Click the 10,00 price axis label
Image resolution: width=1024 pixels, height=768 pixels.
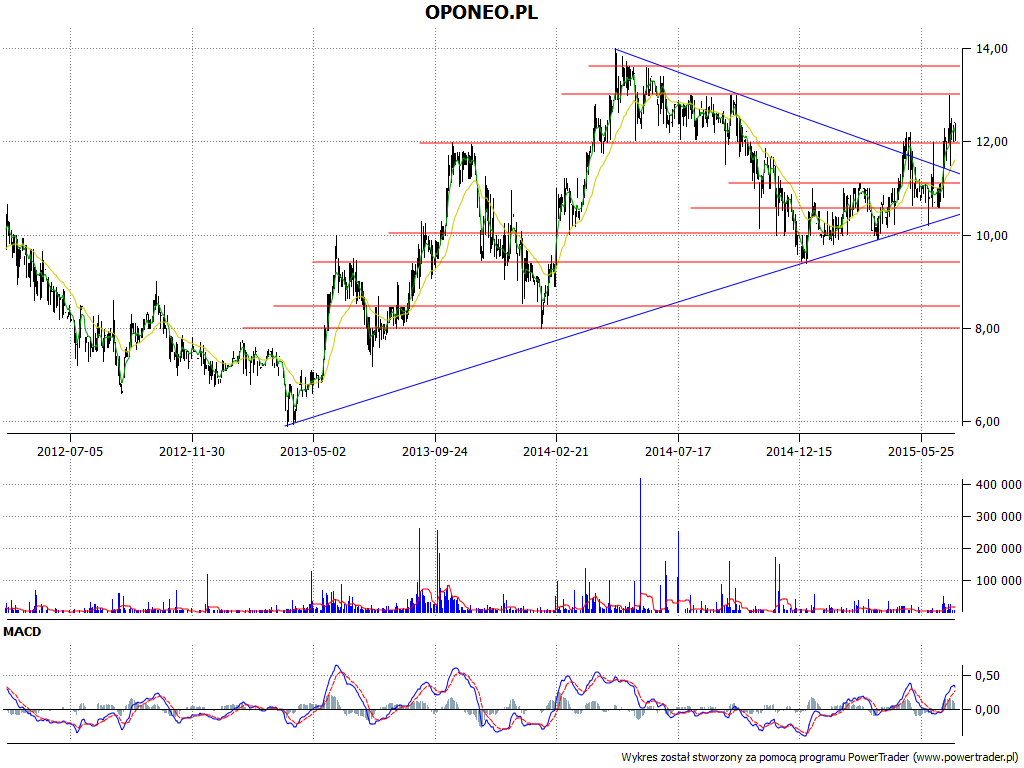[x=991, y=236]
